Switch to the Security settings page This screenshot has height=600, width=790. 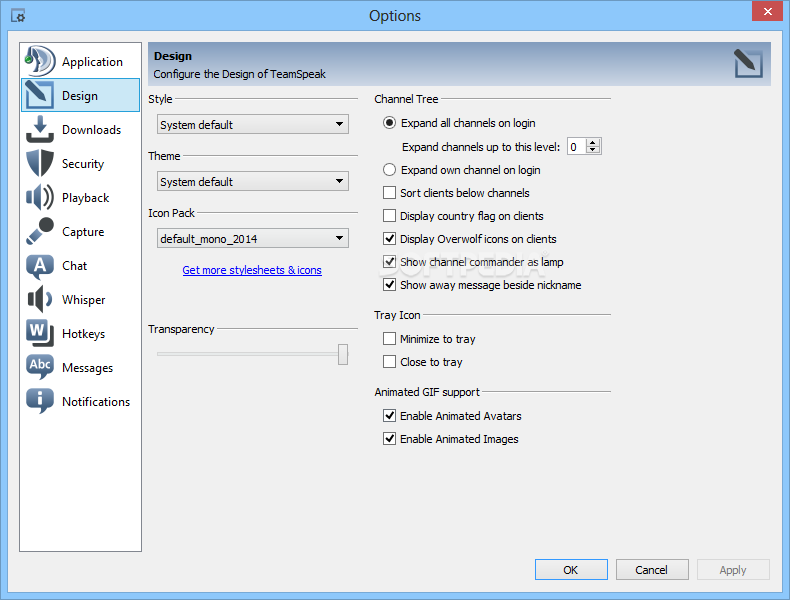tap(81, 163)
